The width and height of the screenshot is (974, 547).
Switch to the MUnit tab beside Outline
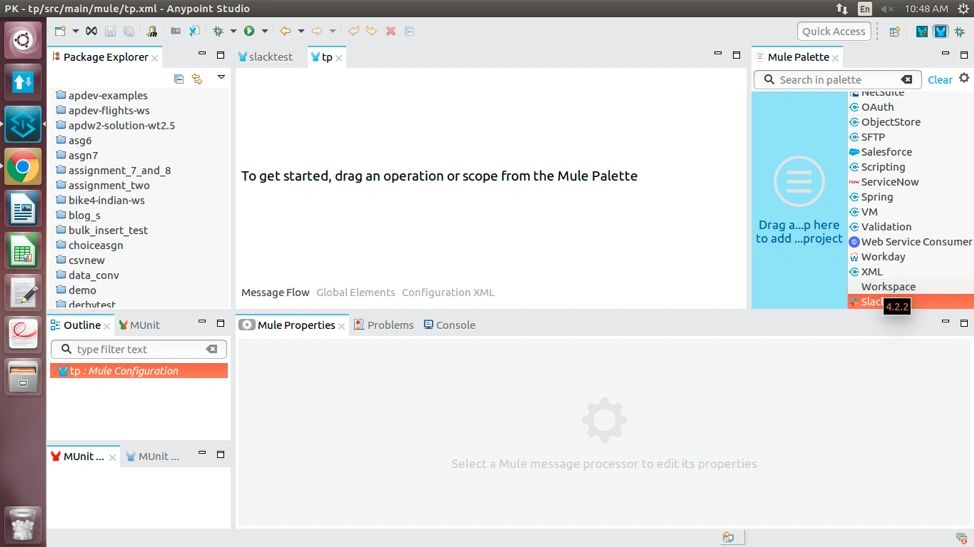139,325
